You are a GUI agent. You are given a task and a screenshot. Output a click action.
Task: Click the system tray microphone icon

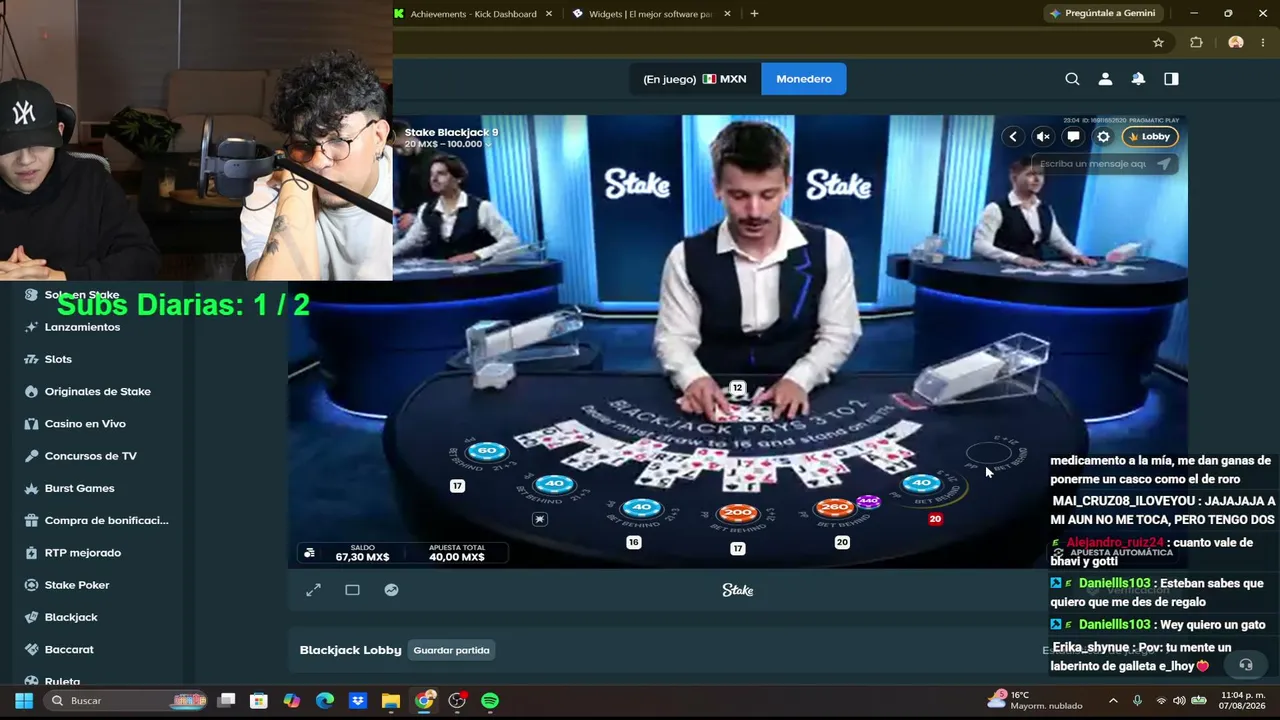1137,700
